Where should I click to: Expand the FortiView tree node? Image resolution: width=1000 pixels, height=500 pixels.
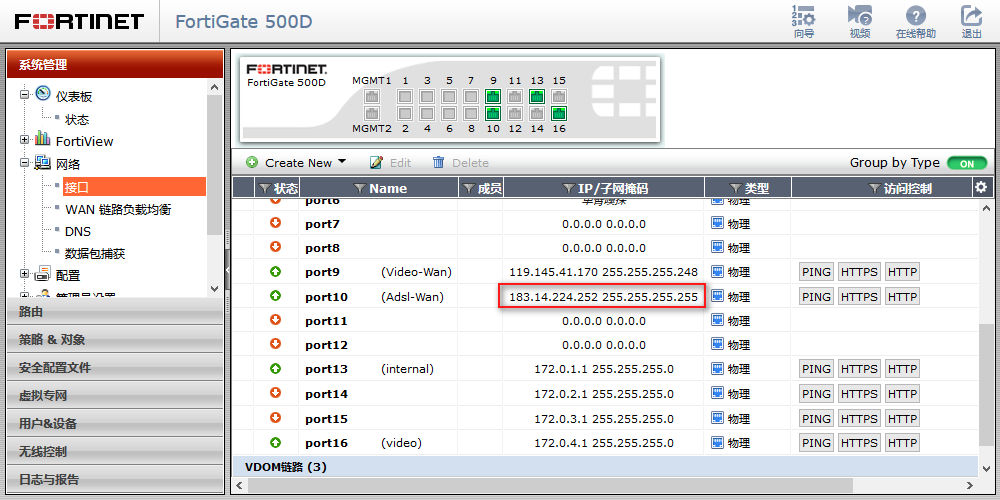[25, 139]
